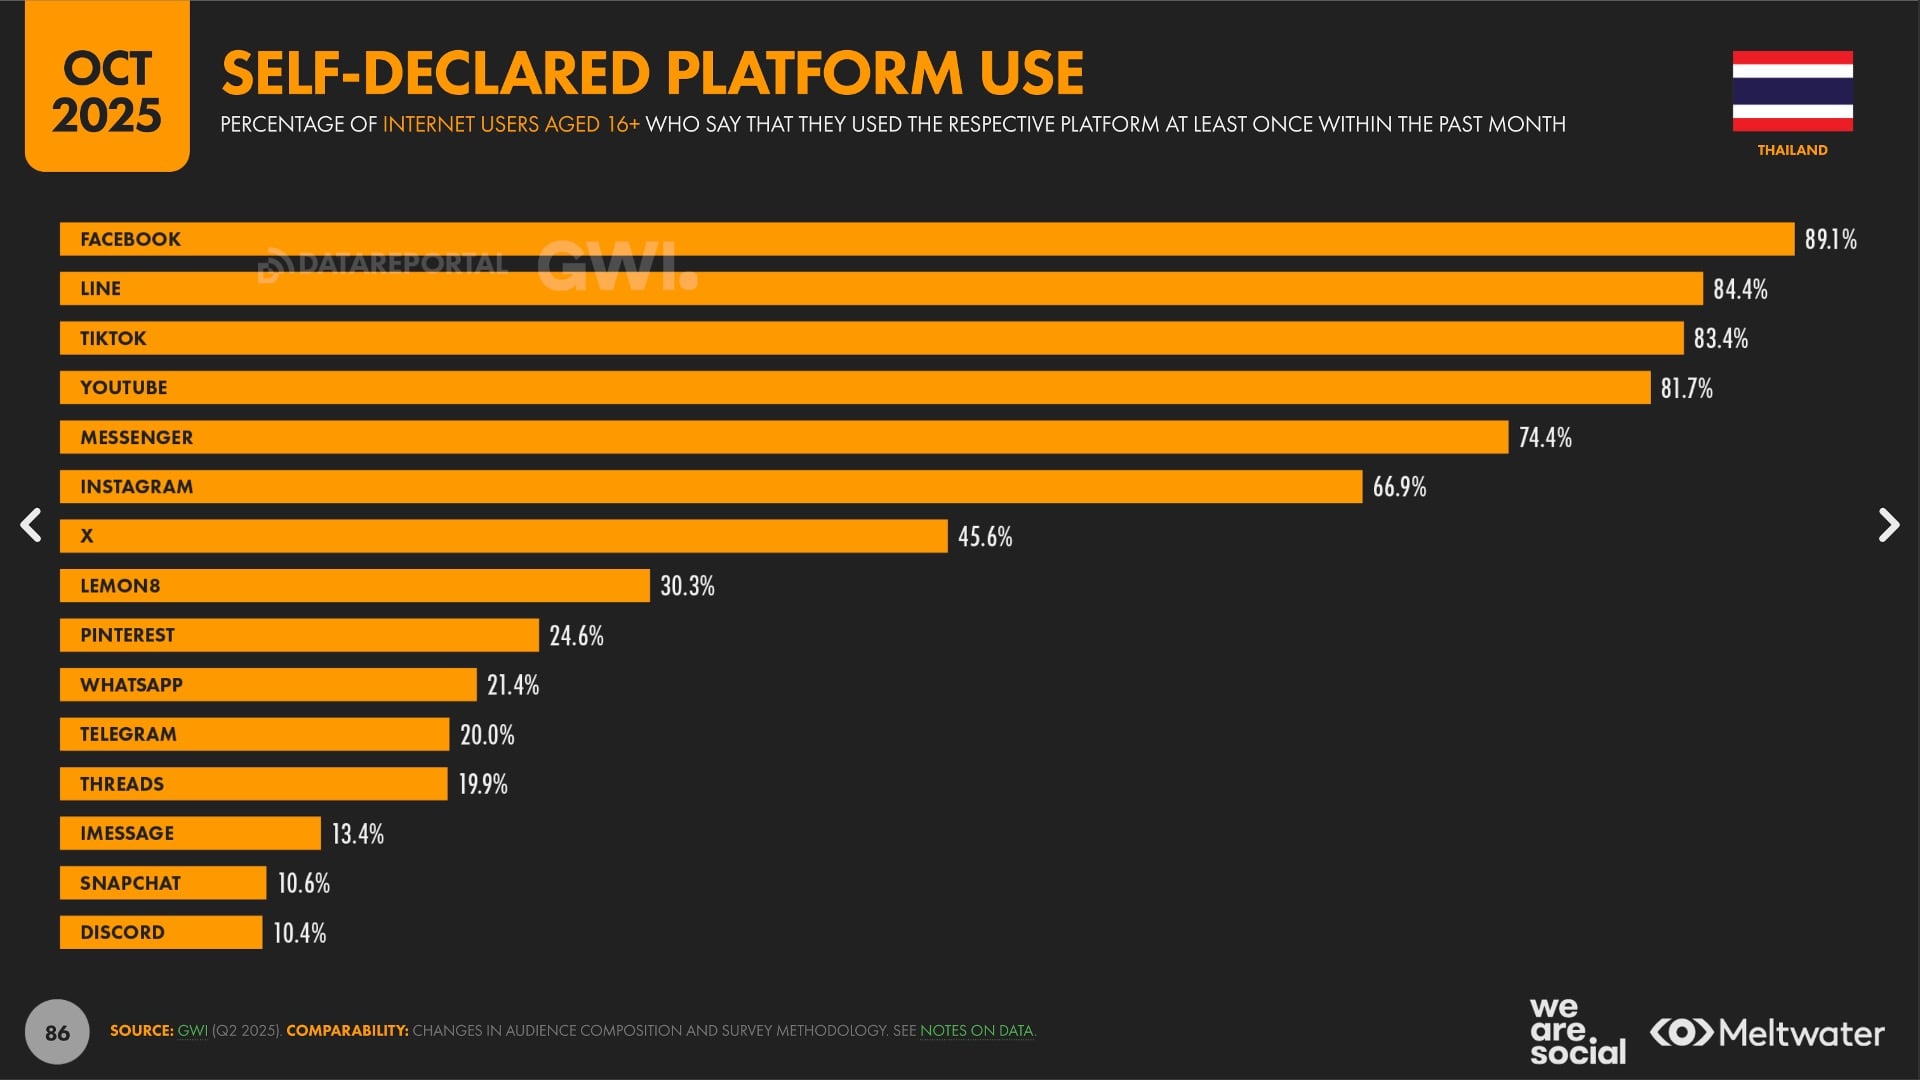Open the GWI source link

(x=192, y=1031)
